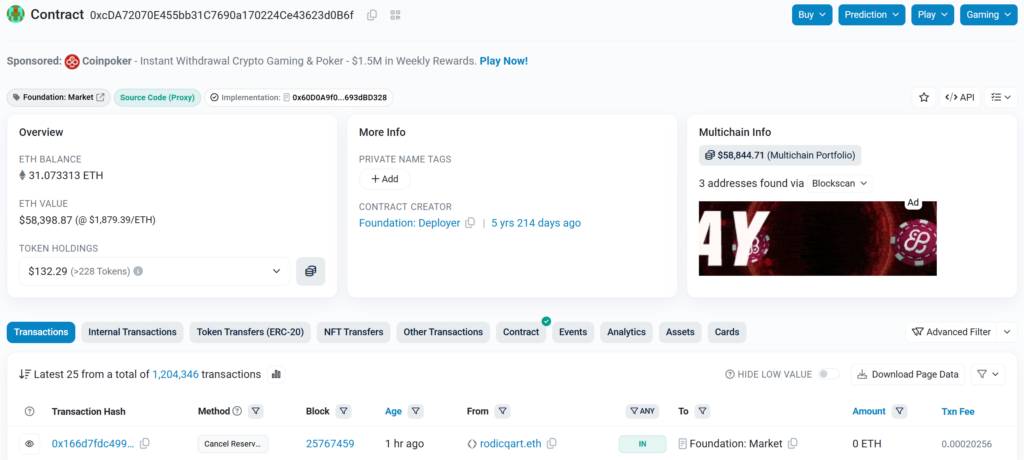The height and width of the screenshot is (460, 1024).
Task: Expand the Blockscan dropdown
Action: tap(840, 184)
